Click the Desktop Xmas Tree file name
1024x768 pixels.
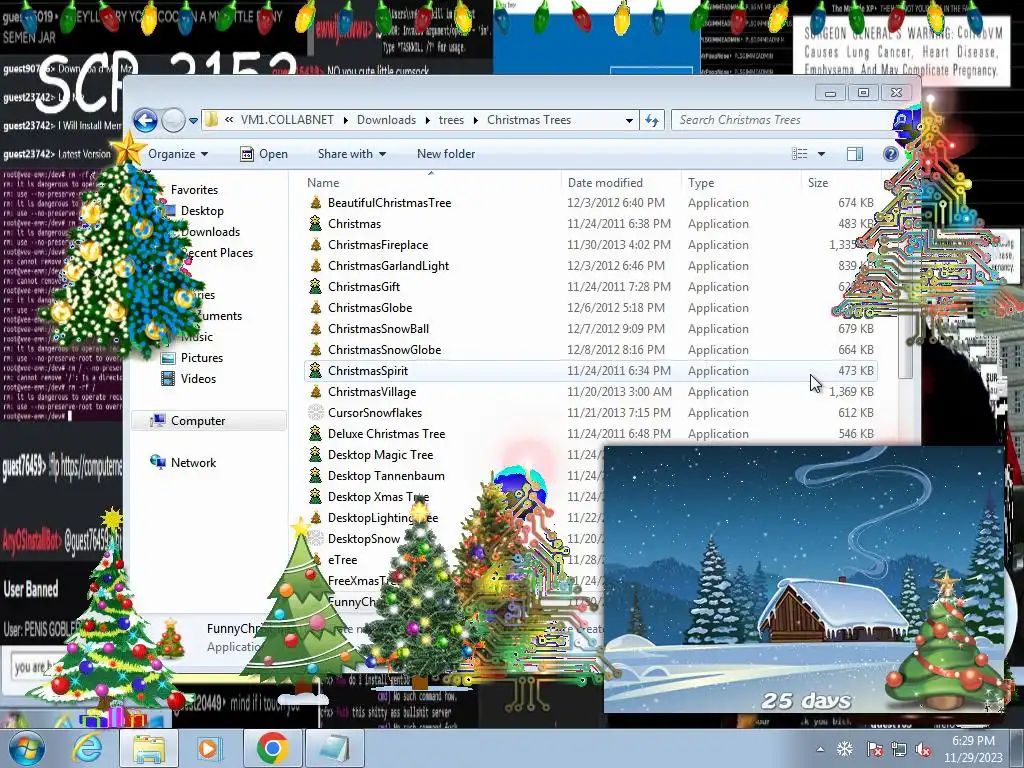(378, 497)
